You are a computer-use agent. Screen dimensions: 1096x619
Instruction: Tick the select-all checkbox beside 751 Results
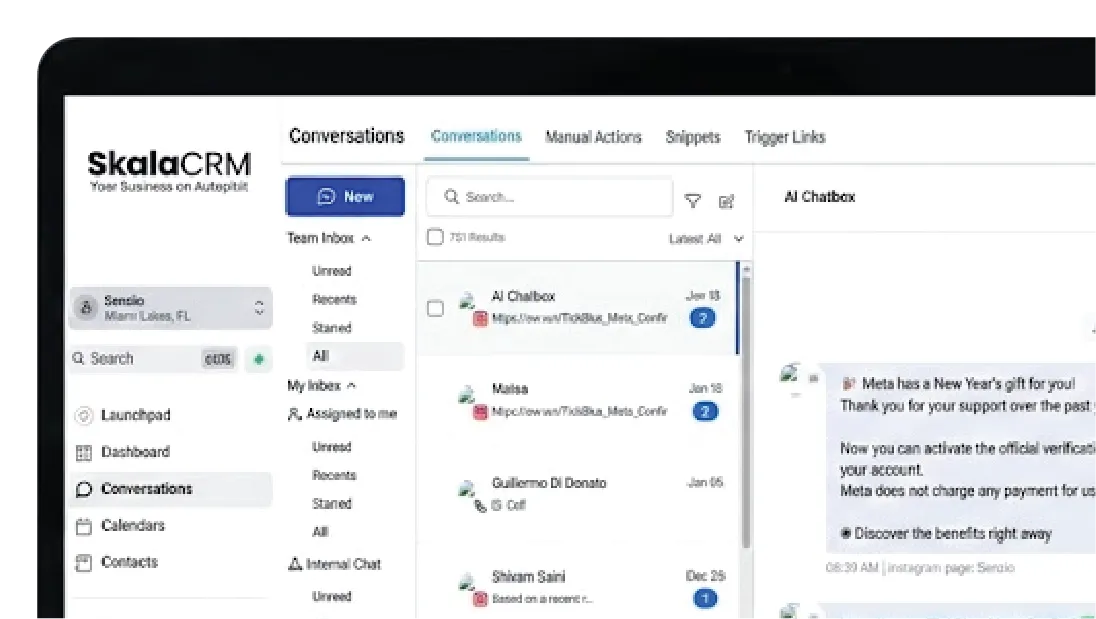point(435,237)
